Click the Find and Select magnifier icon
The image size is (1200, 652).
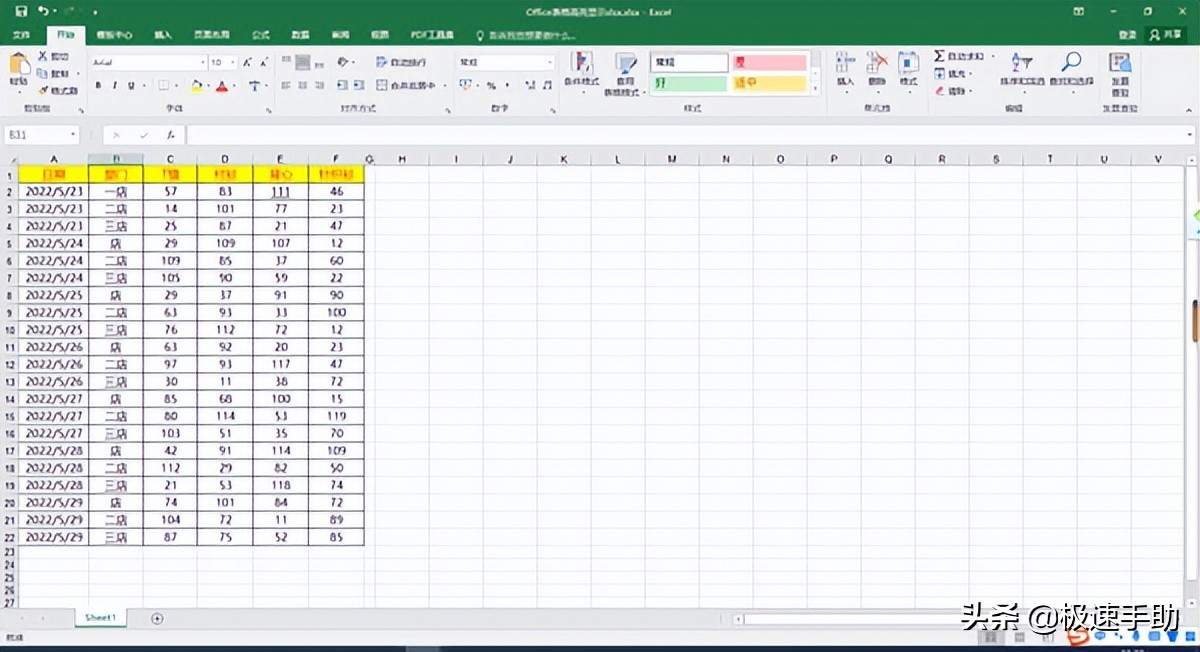tap(1071, 67)
